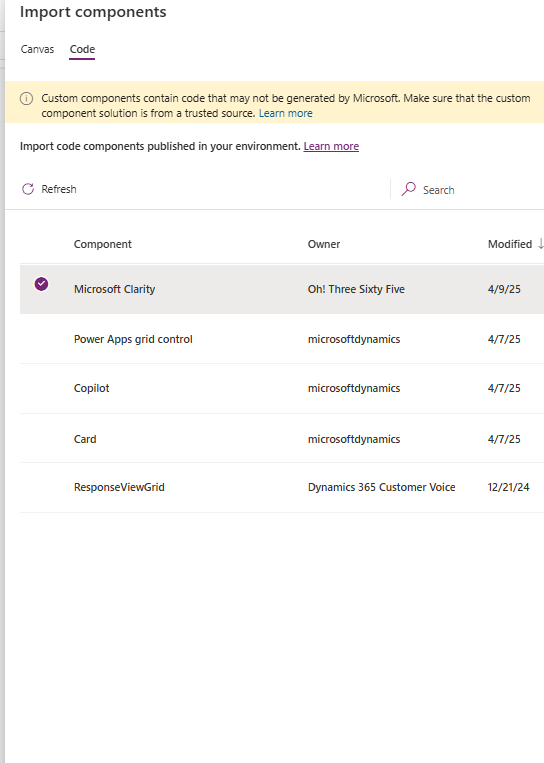Click Dynamics 365 Customer Voice owner cell
544x763 pixels.
pyautogui.click(x=381, y=487)
